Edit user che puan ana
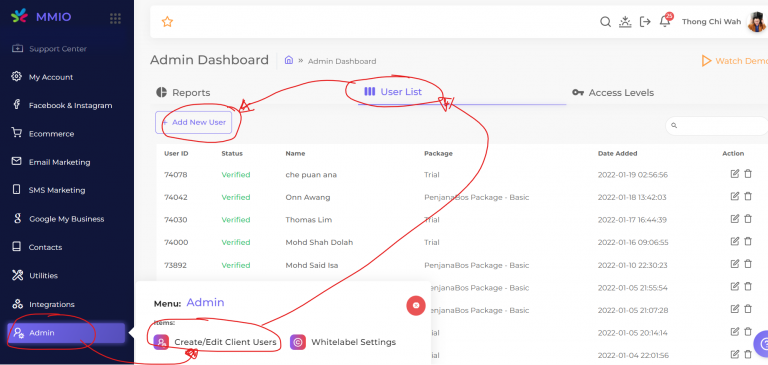Screen dimensions: 768x365 [734, 174]
